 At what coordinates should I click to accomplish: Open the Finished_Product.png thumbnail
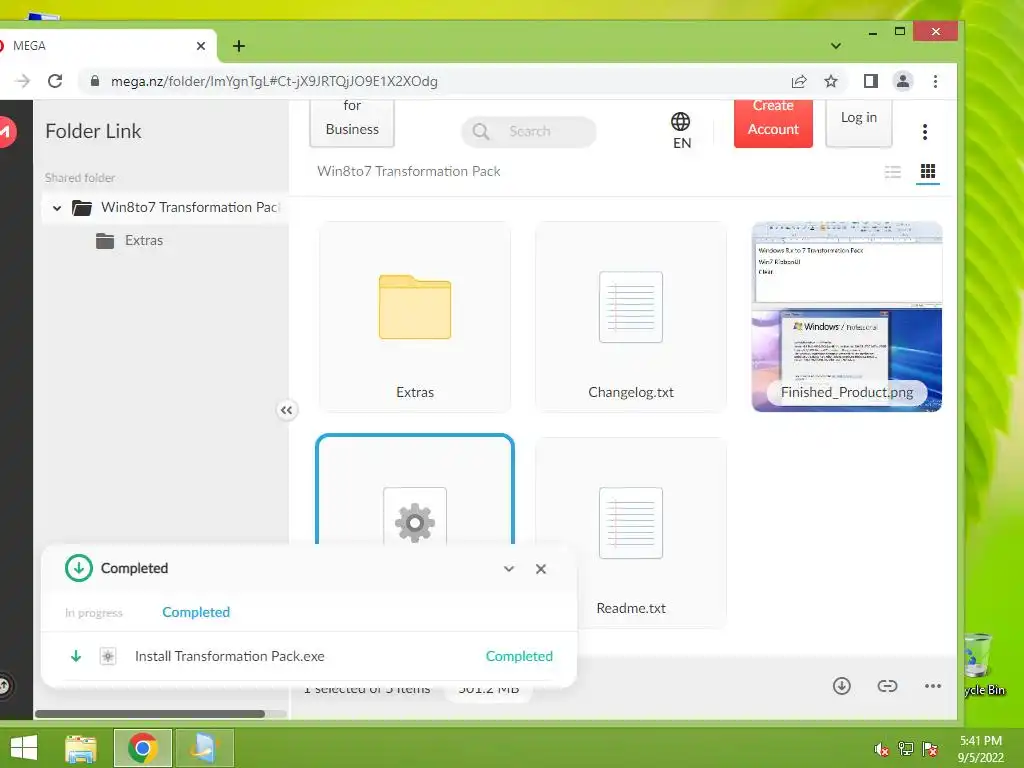click(847, 317)
